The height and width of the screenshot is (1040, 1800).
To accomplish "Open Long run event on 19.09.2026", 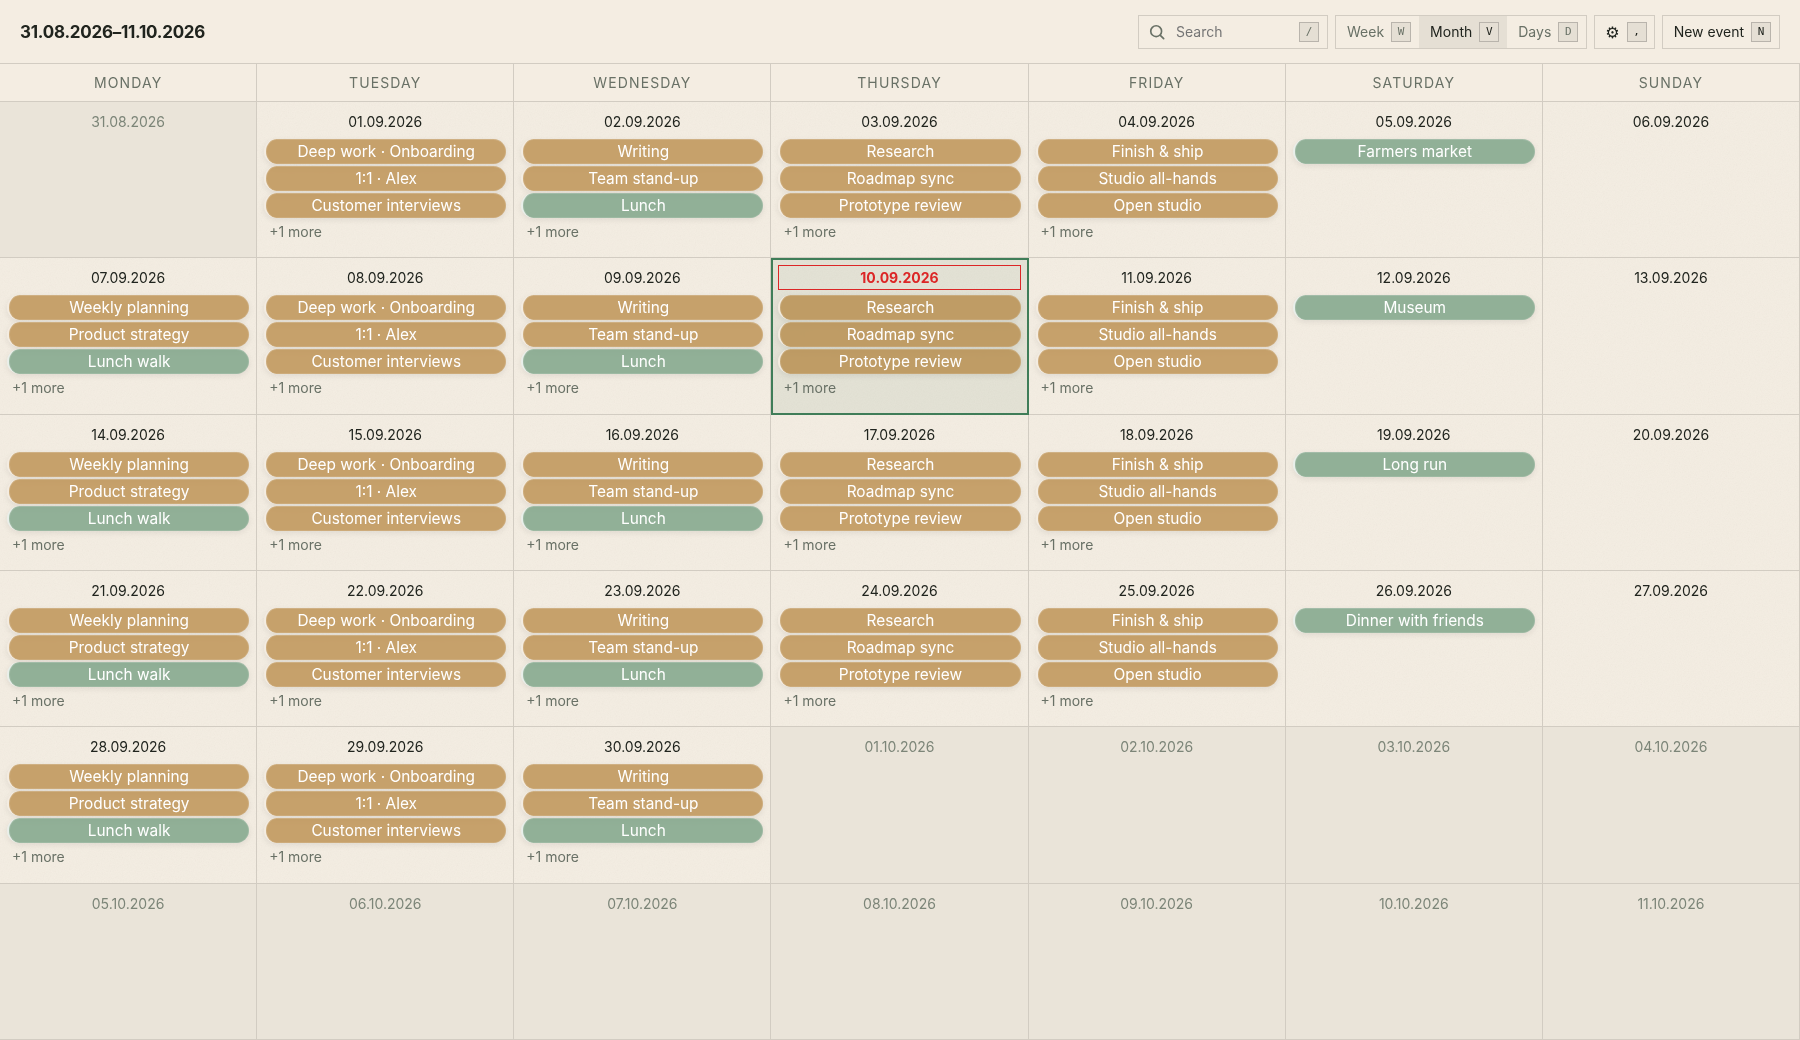I will [x=1414, y=464].
